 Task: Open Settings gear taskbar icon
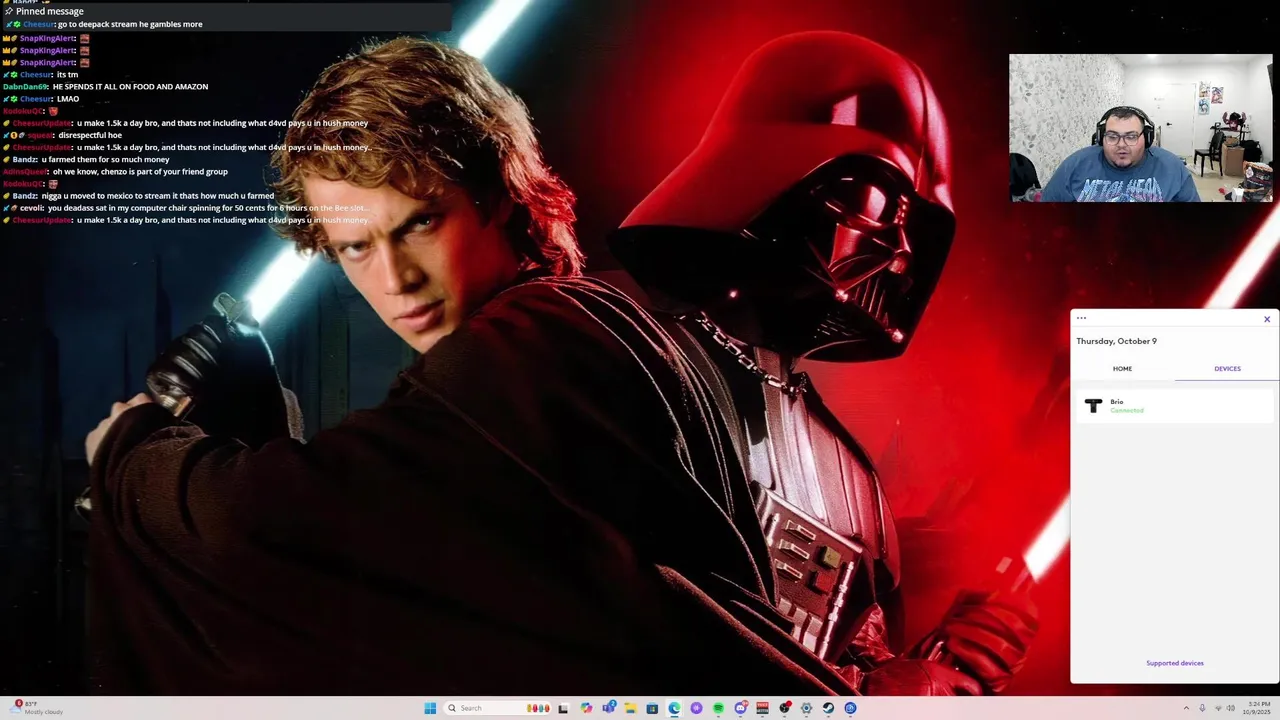(806, 708)
